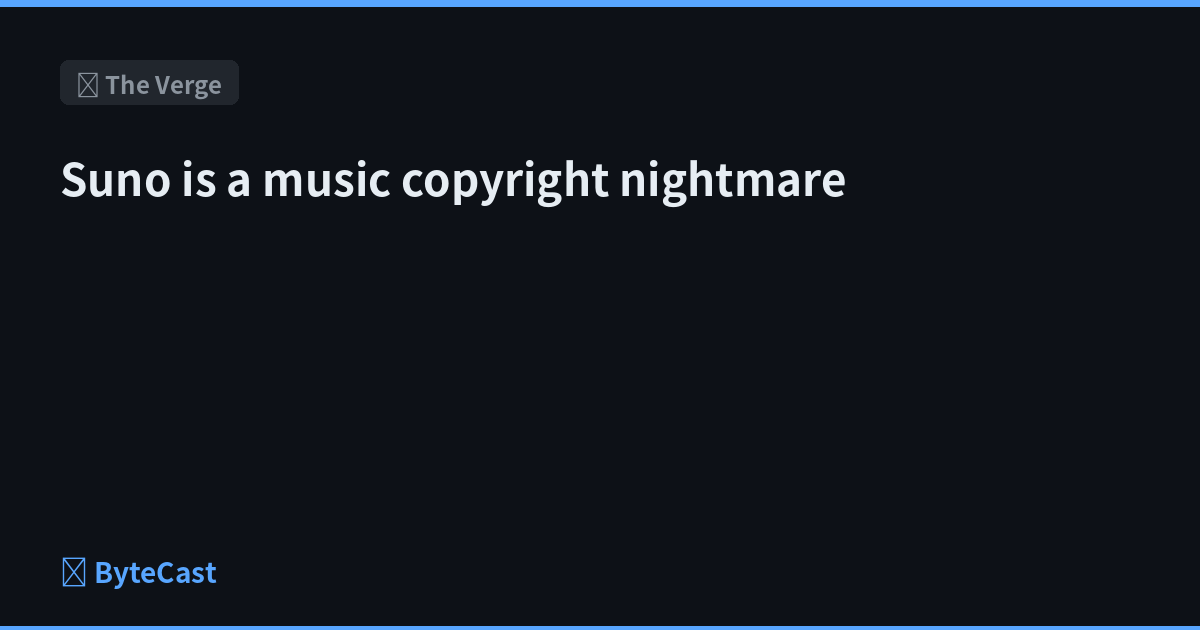The image size is (1200, 630).
Task: Click the icon before ByteCast logo text
Action: [73, 573]
